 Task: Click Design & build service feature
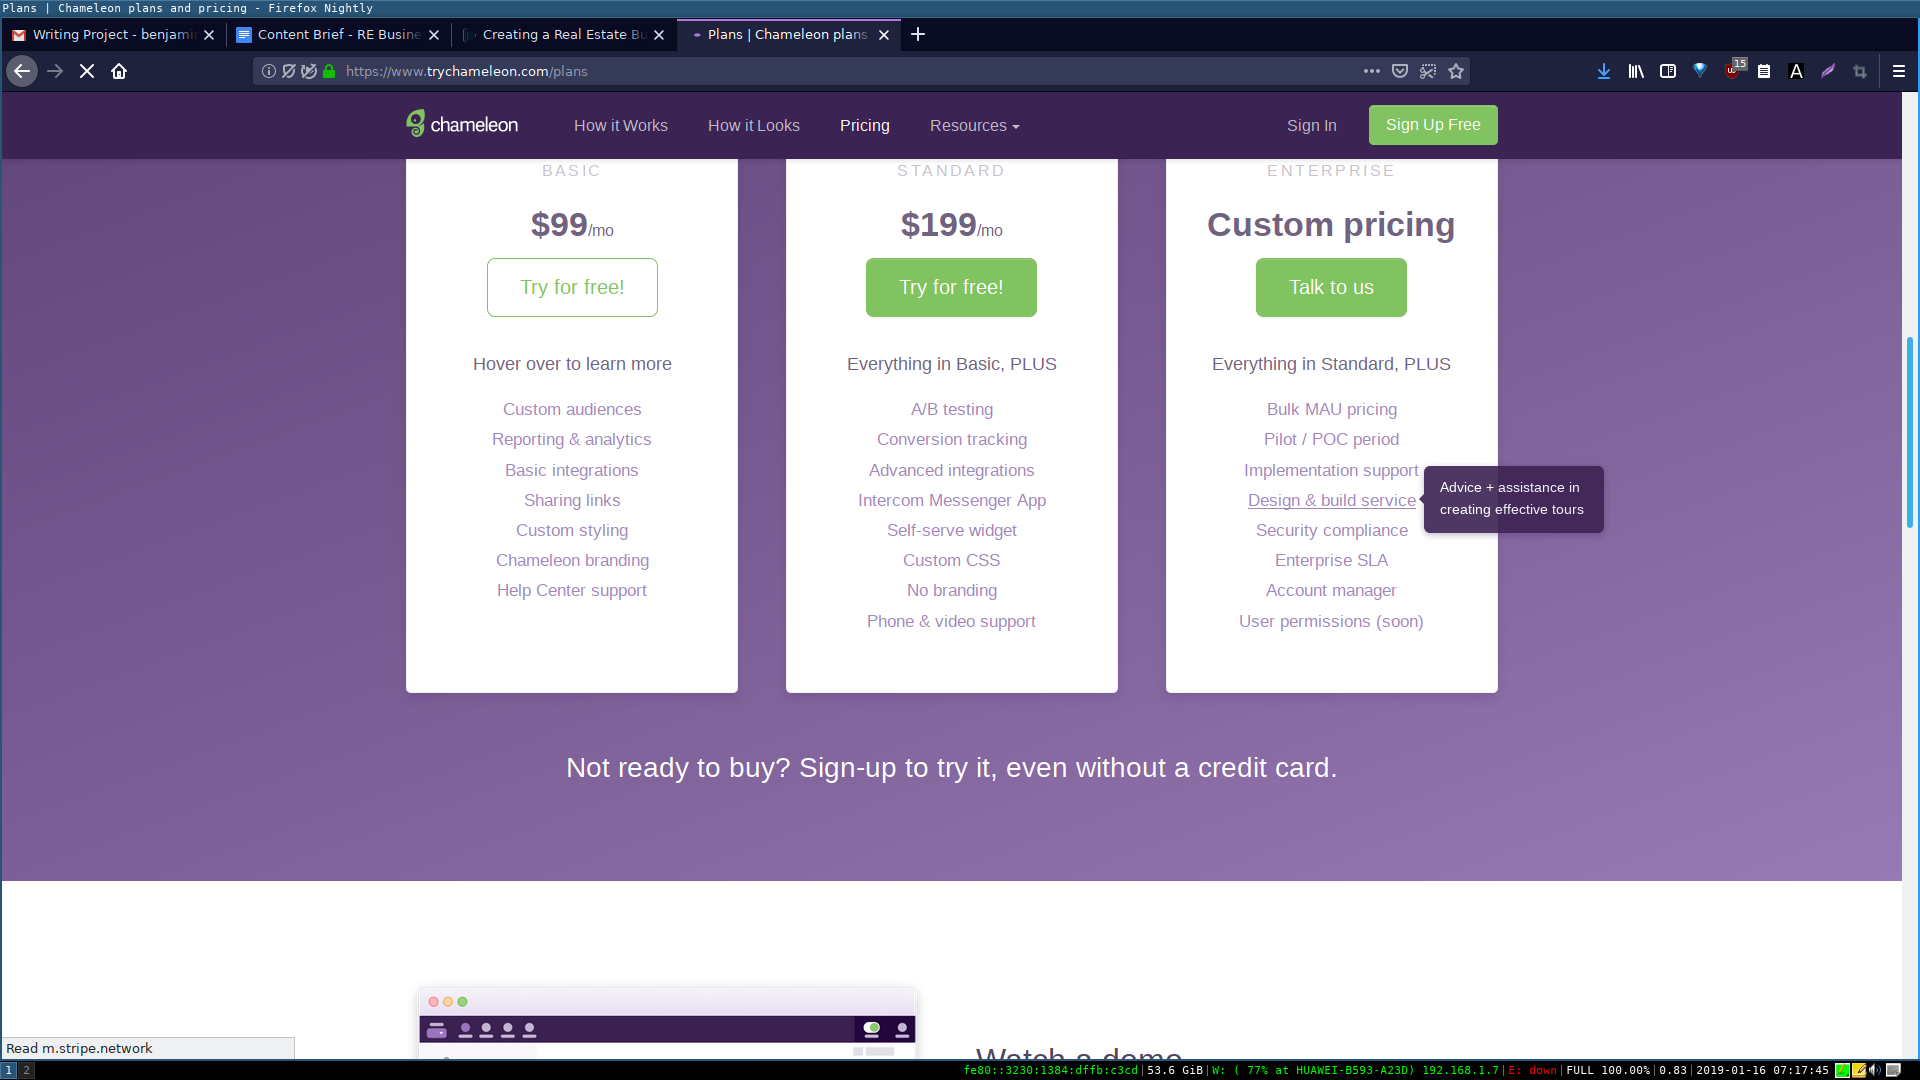1331,500
